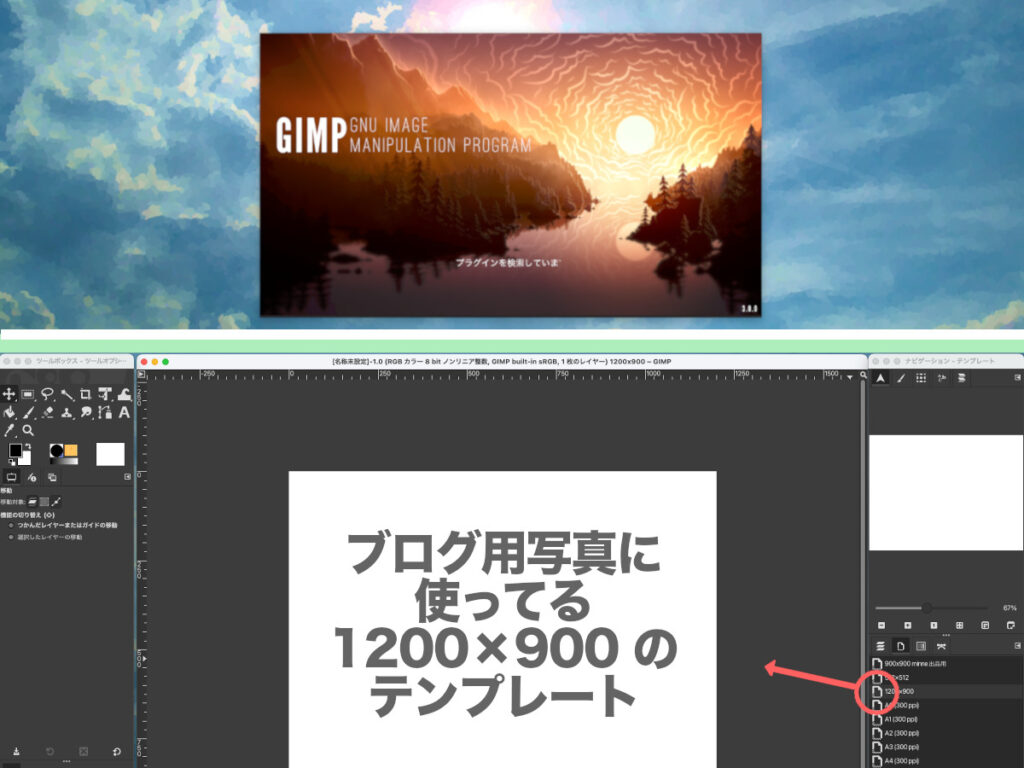Select the Color Picker eyedropper tool
This screenshot has height=768, width=1024.
pos(9,430)
